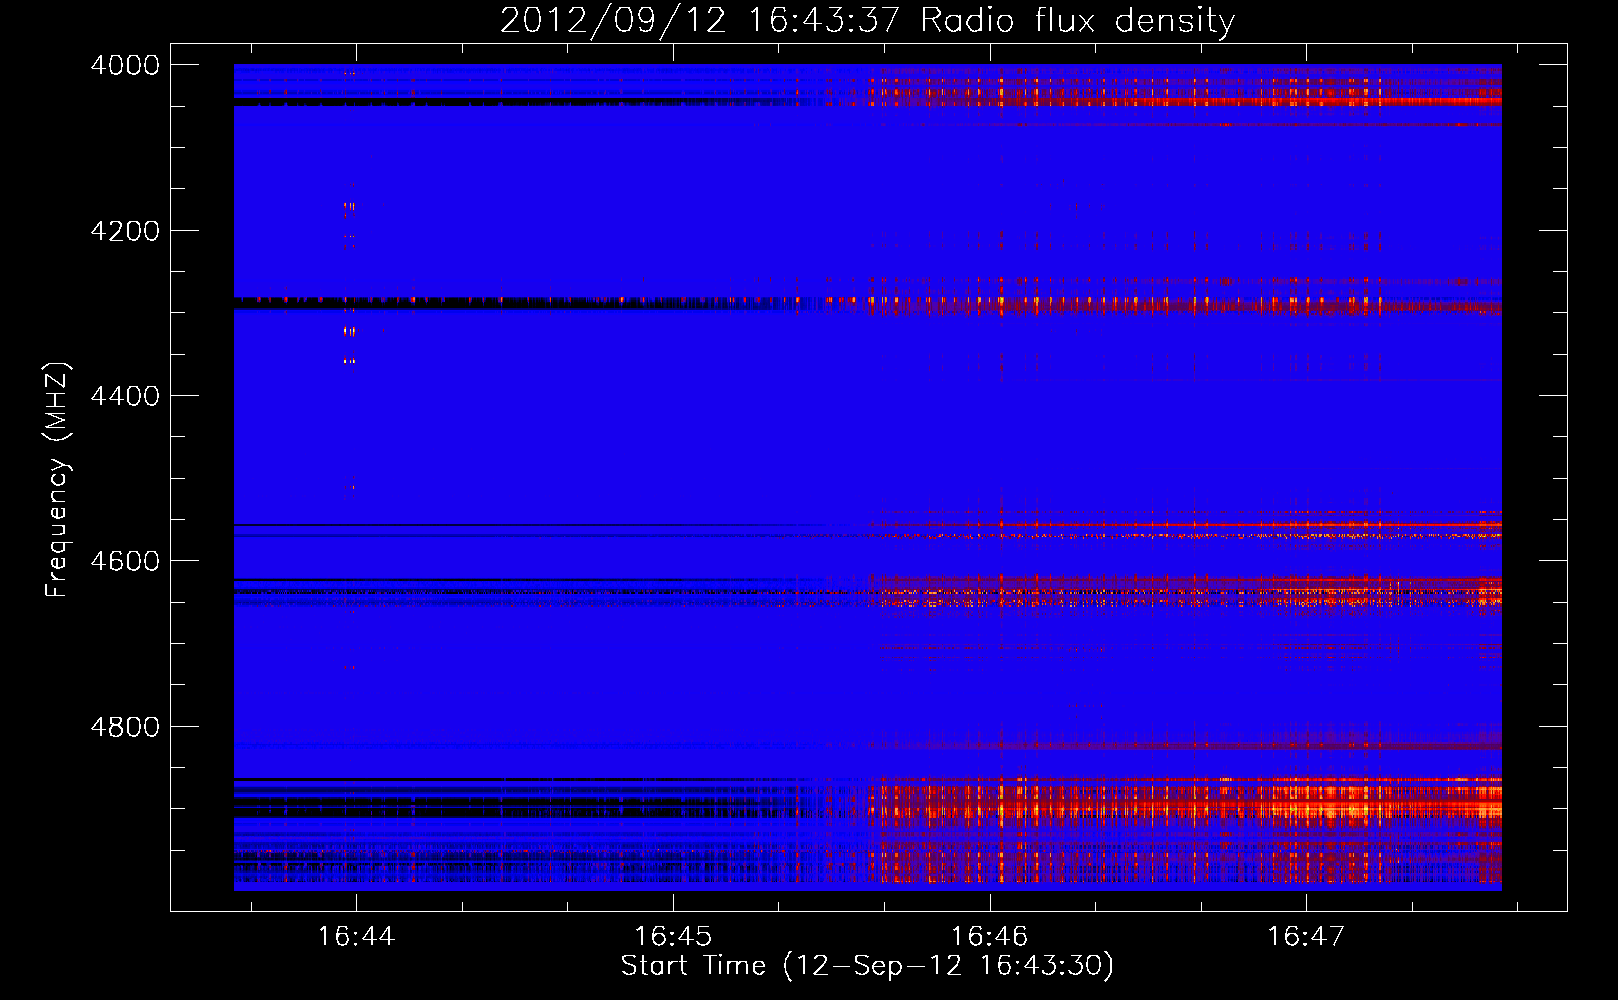Screen dimensions: 1618x1000
Task: Click the 4400 frequency tick label
Action: tap(125, 396)
